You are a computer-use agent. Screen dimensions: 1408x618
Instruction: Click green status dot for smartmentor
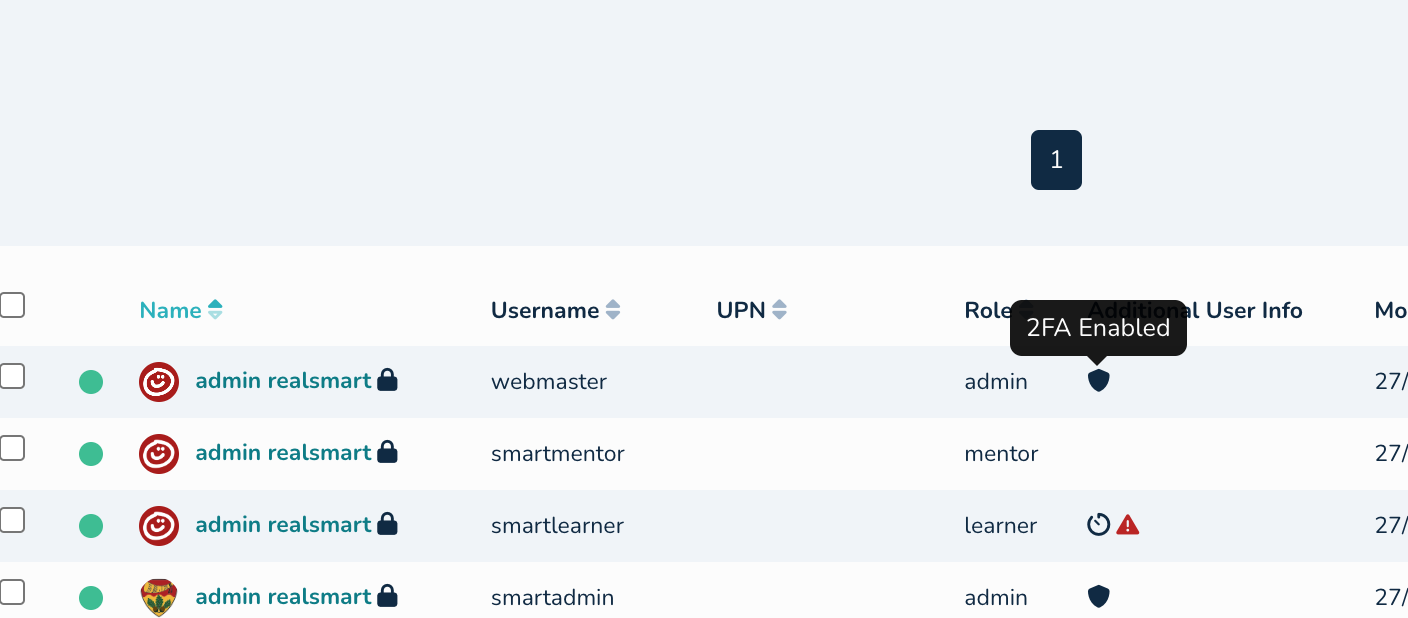coord(91,453)
